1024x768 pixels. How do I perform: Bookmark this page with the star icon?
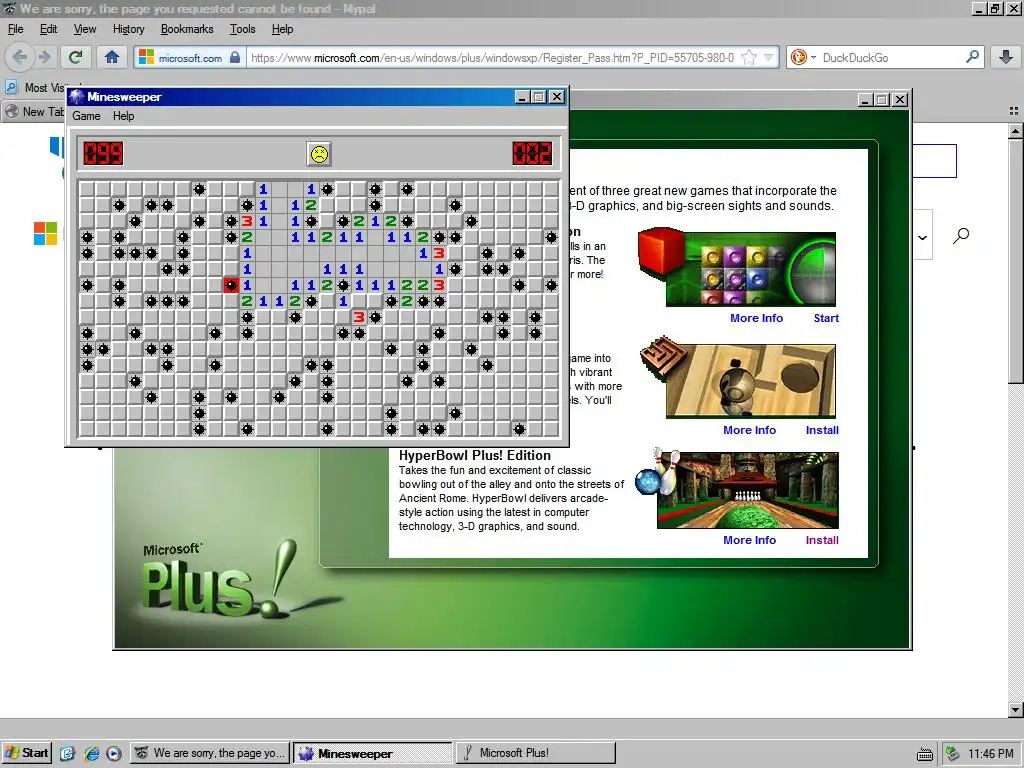(749, 57)
